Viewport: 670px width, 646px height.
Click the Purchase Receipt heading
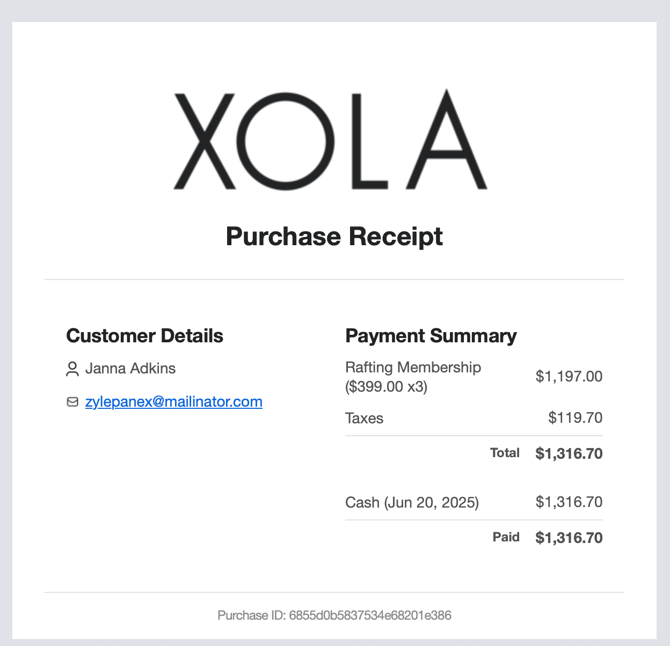334,236
